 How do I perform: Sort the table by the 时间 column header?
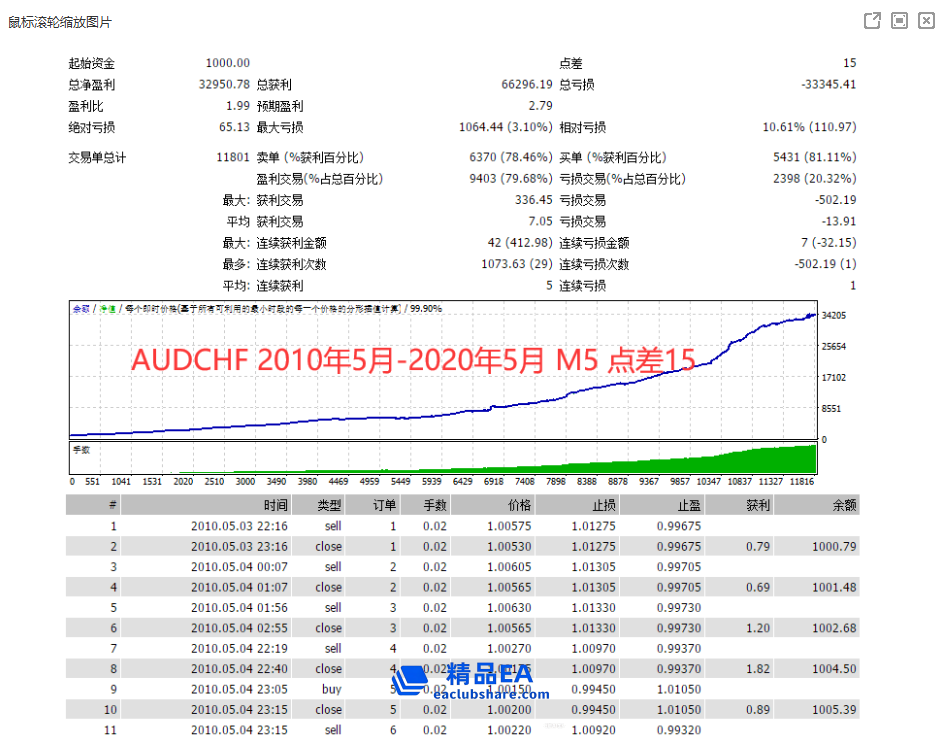(276, 504)
